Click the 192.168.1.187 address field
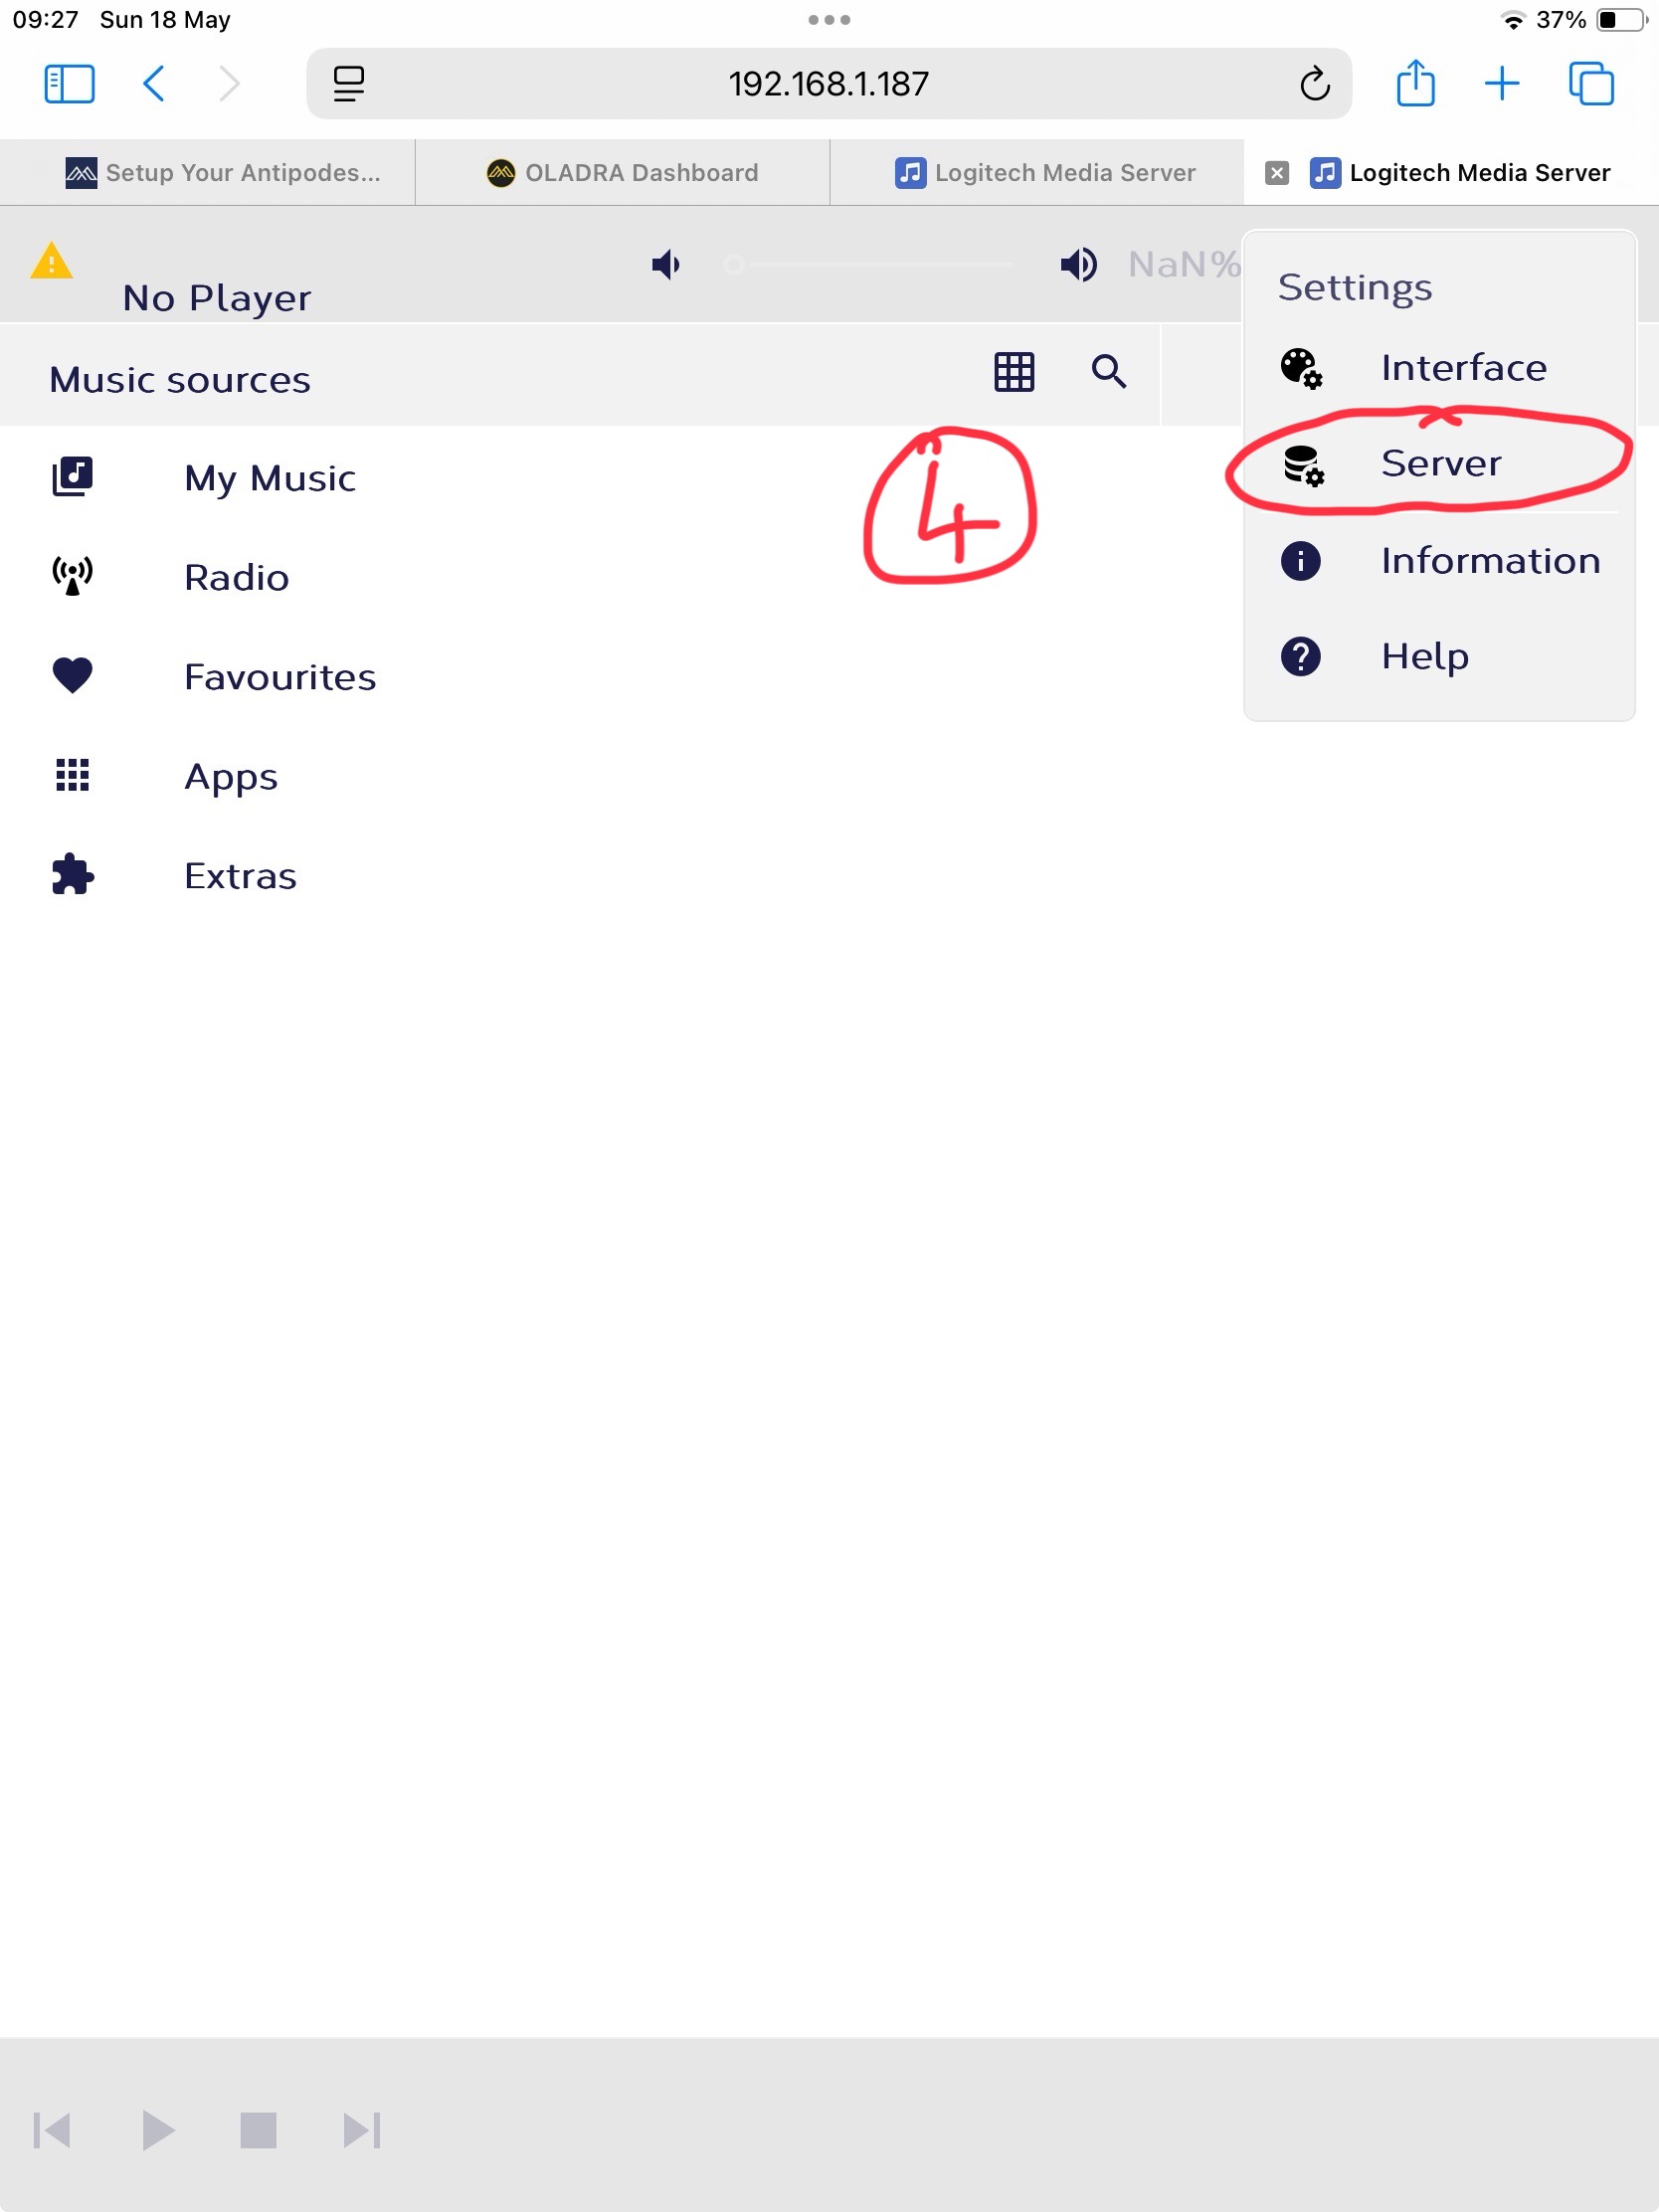 pyautogui.click(x=829, y=84)
